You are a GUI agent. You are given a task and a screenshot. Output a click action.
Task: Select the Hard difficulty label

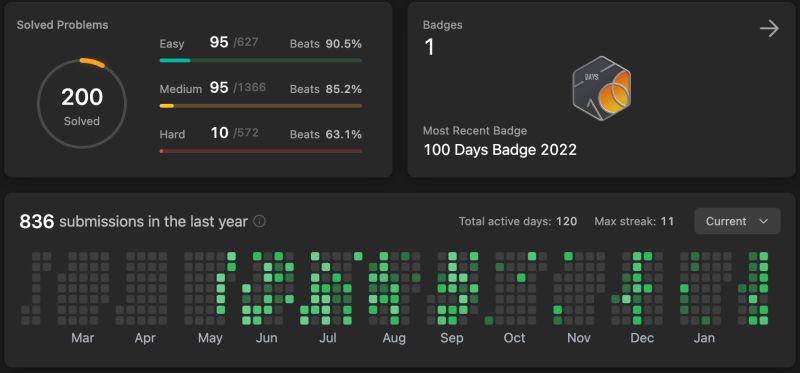172,135
